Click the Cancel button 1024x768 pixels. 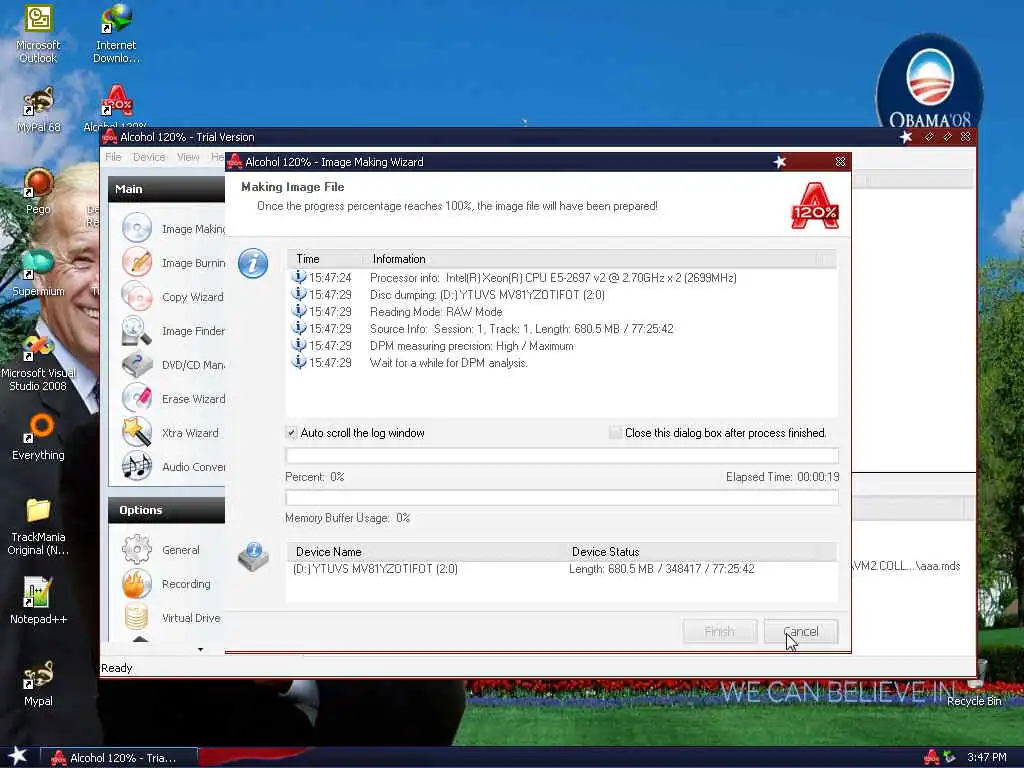801,632
